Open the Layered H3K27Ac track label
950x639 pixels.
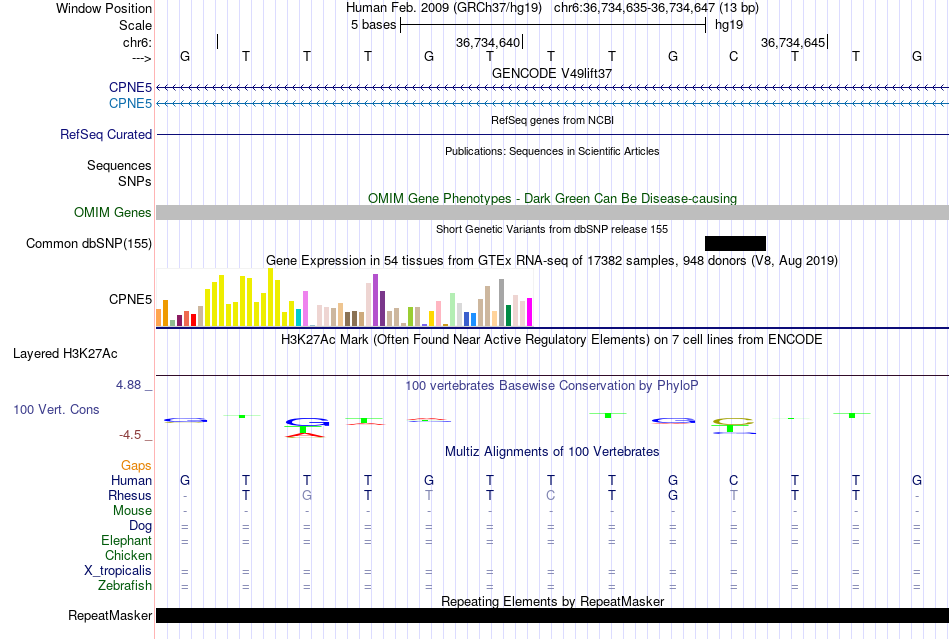pos(65,354)
